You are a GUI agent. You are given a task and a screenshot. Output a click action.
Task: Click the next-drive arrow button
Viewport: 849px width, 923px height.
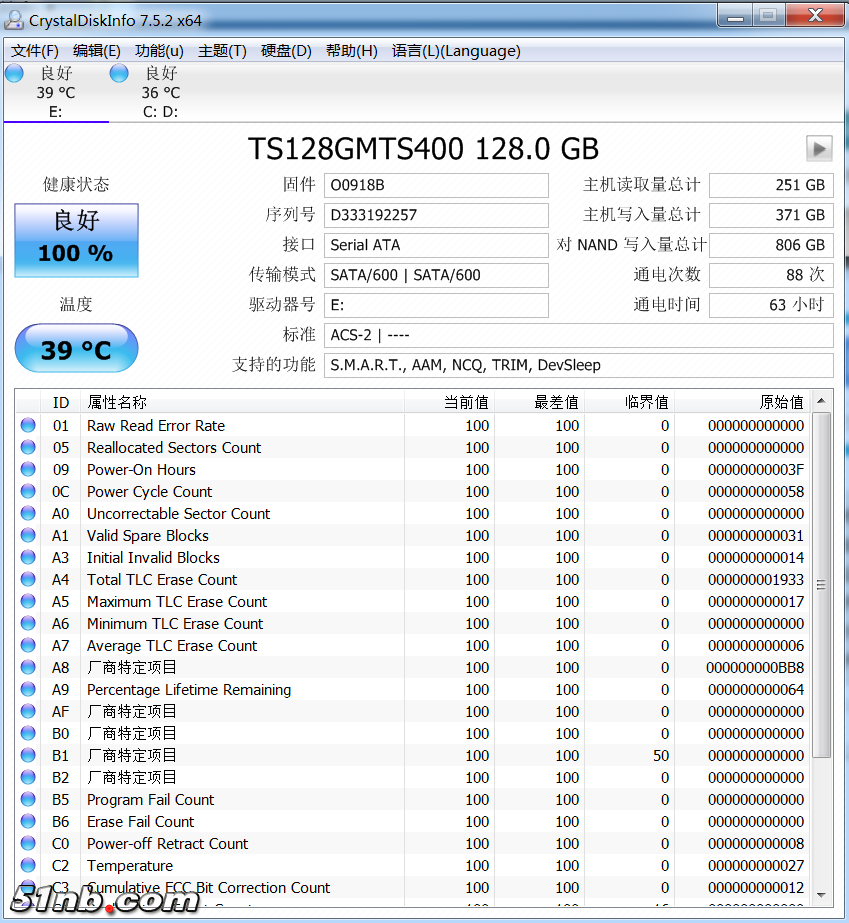[x=819, y=148]
